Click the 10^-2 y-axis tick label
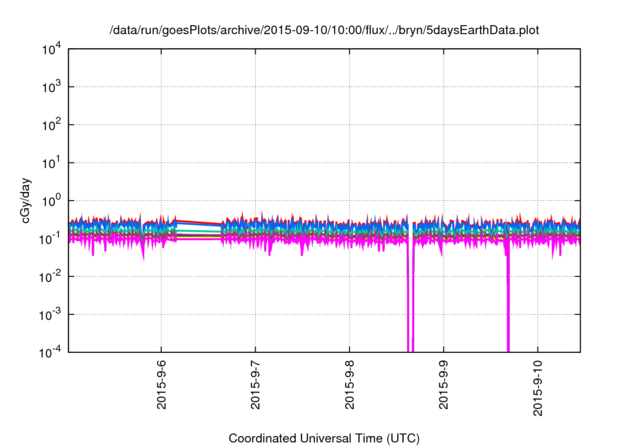Image resolution: width=640 pixels, height=448 pixels. (x=50, y=277)
